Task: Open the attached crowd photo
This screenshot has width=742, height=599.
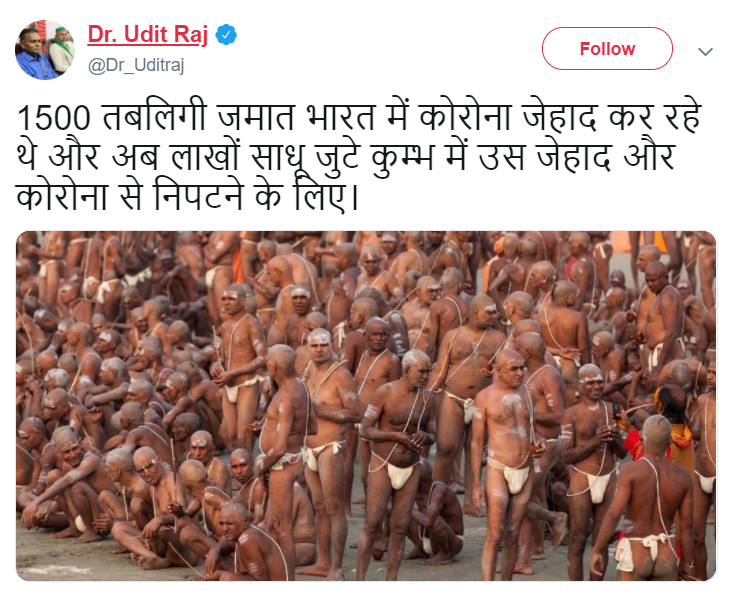Action: tap(366, 406)
